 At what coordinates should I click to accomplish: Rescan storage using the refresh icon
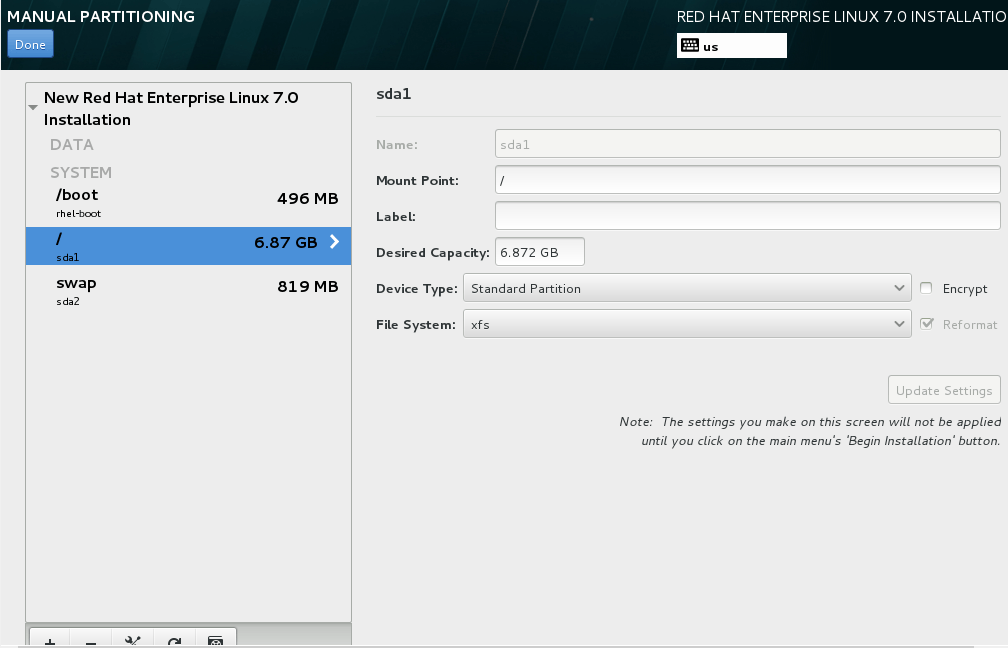(x=174, y=640)
